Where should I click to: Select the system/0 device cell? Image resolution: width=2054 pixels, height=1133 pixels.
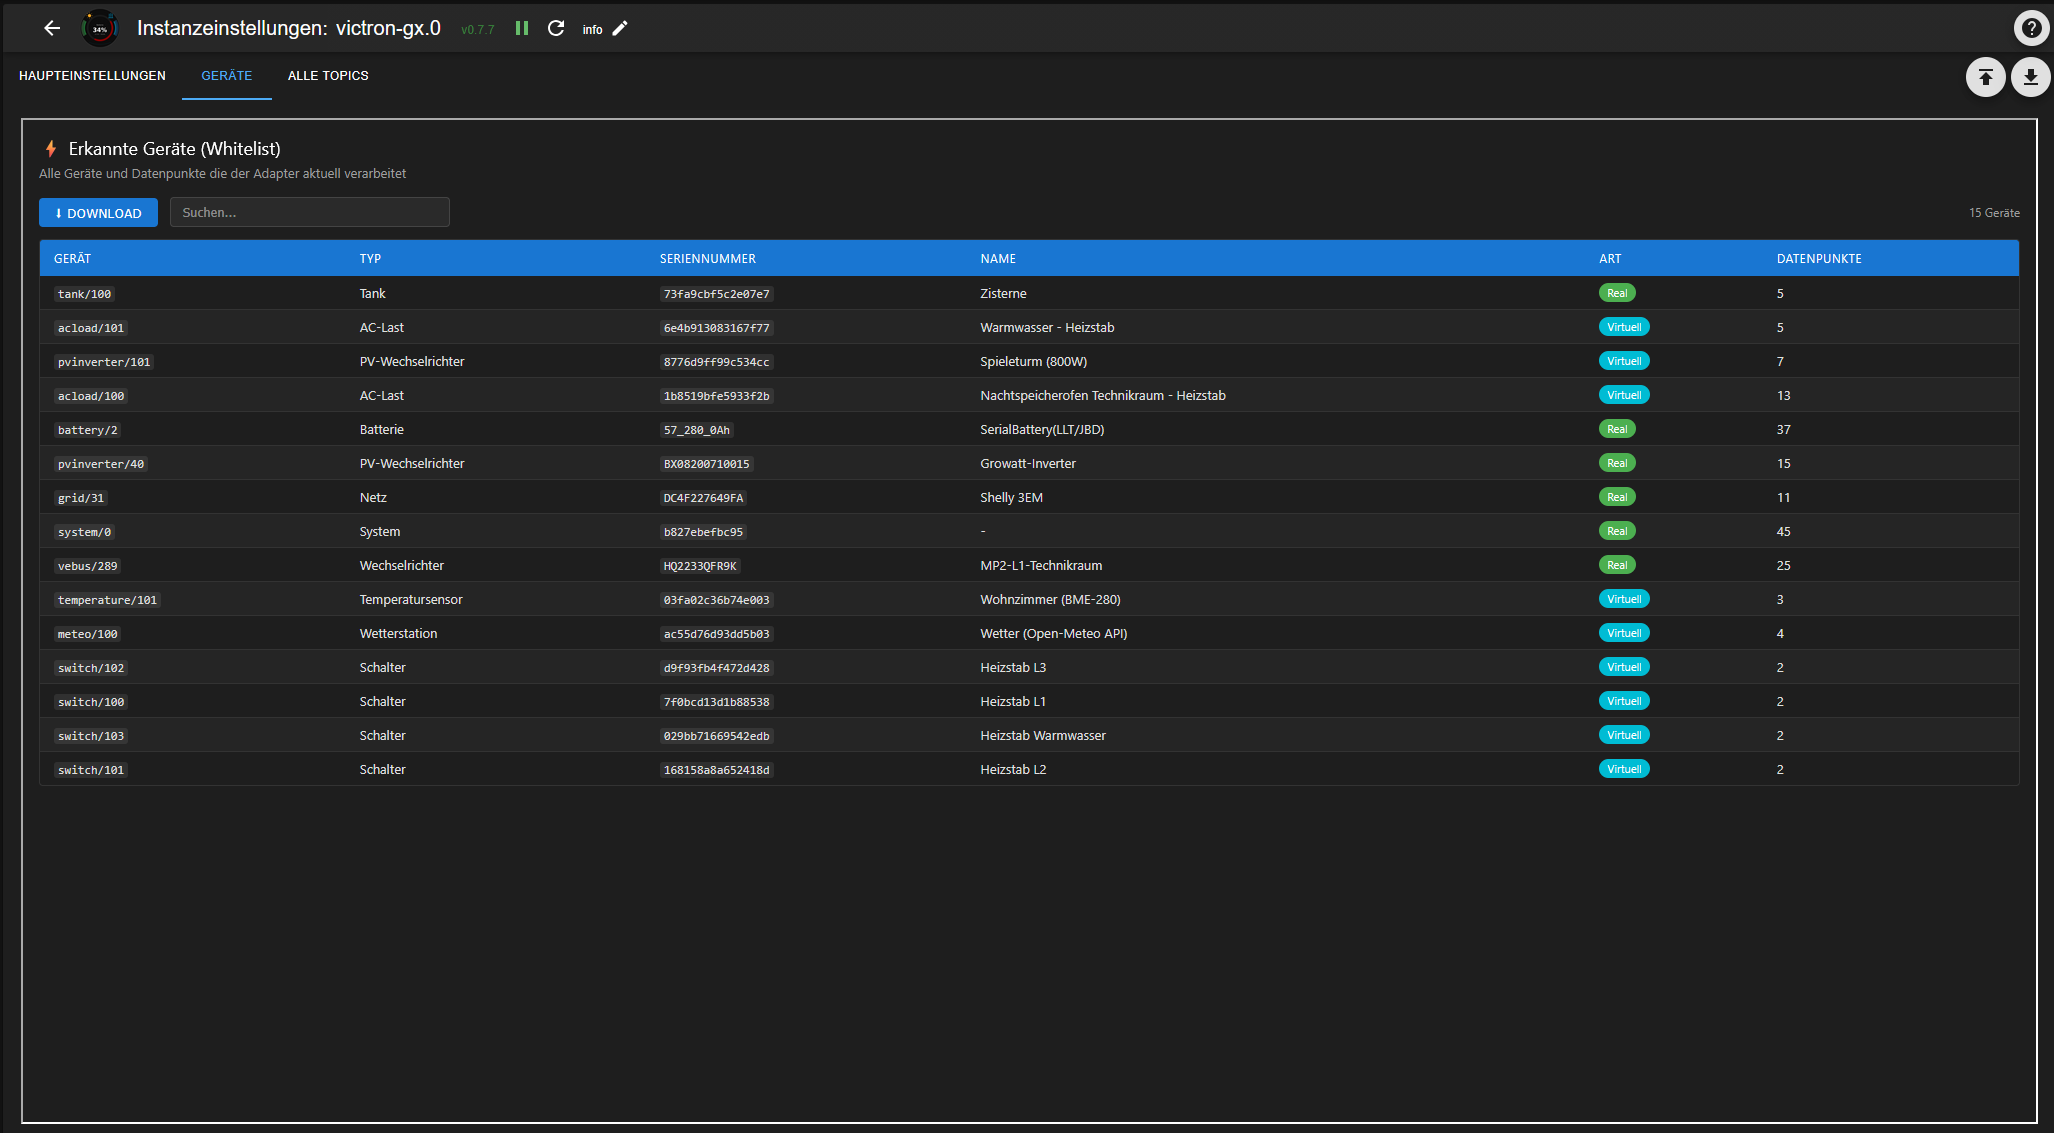coord(85,532)
